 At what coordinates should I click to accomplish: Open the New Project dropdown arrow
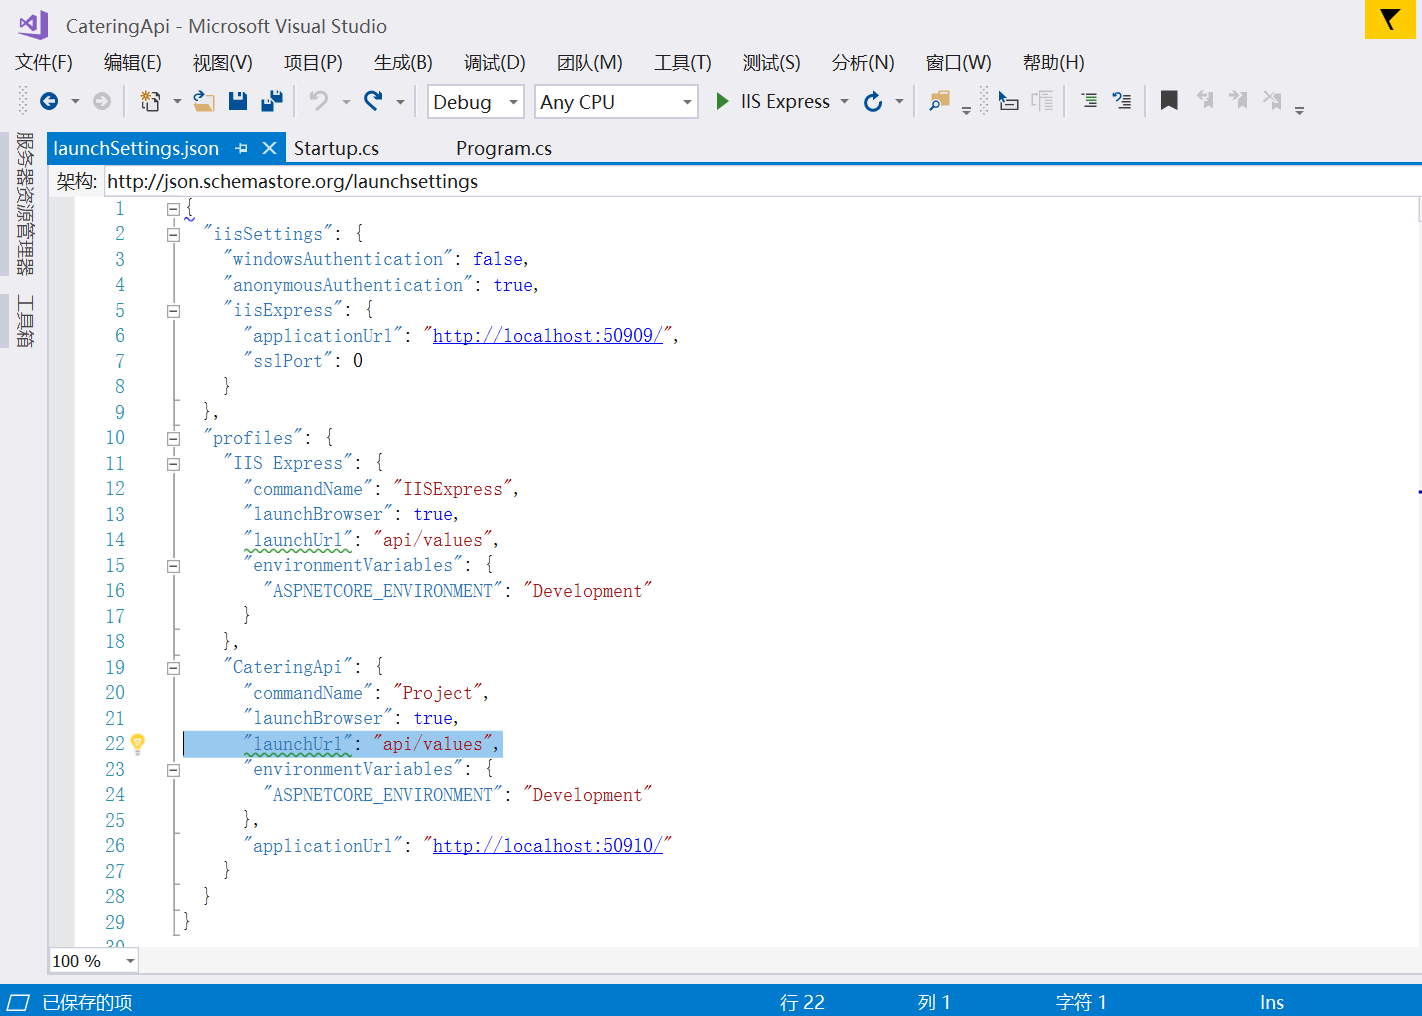click(177, 101)
